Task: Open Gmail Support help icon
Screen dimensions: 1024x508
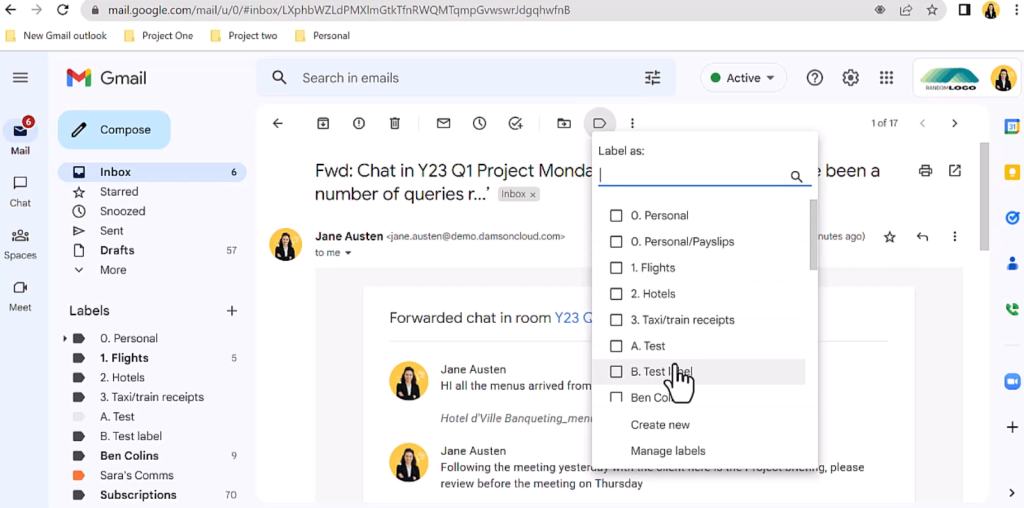Action: pyautogui.click(x=814, y=78)
